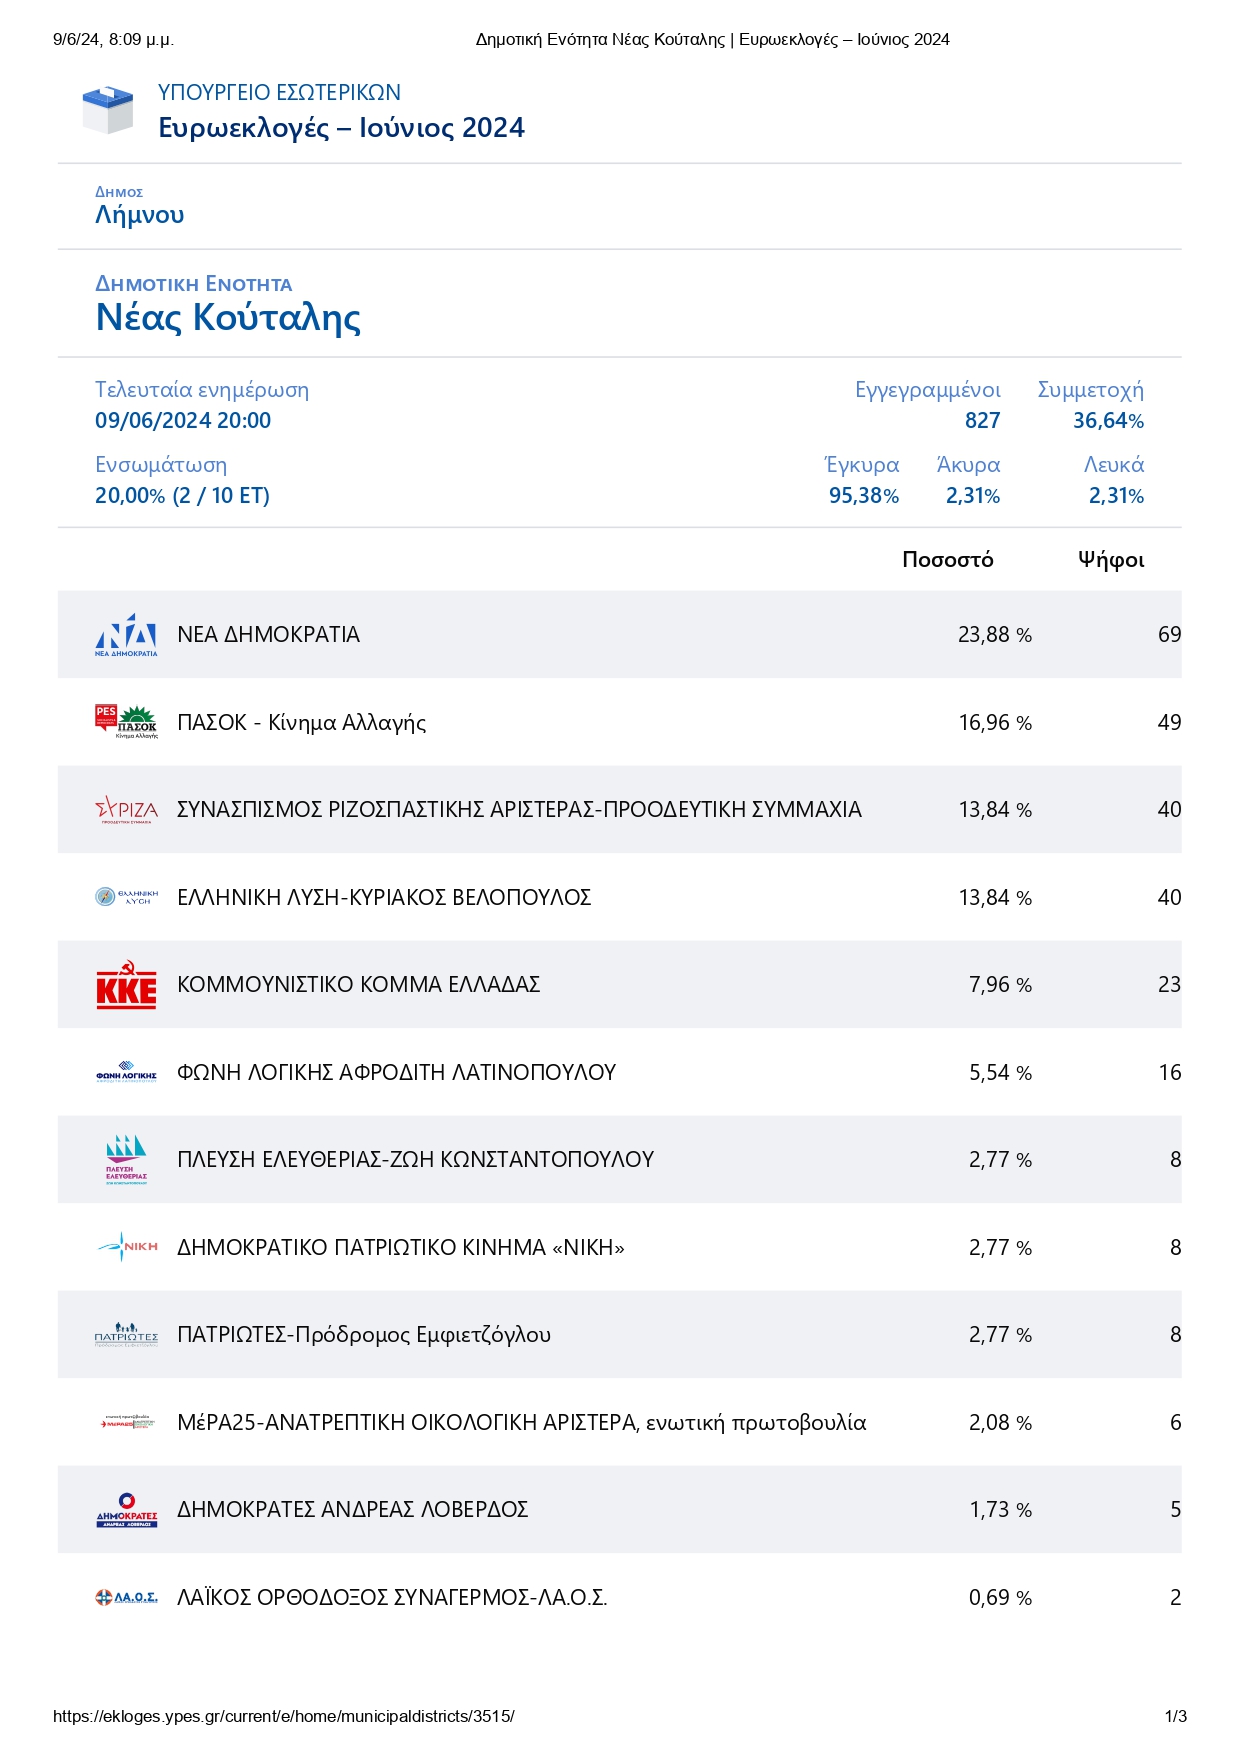1240x1754 pixels.
Task: Click the ΜέΡΑ25 party logo
Action: (x=126, y=1422)
